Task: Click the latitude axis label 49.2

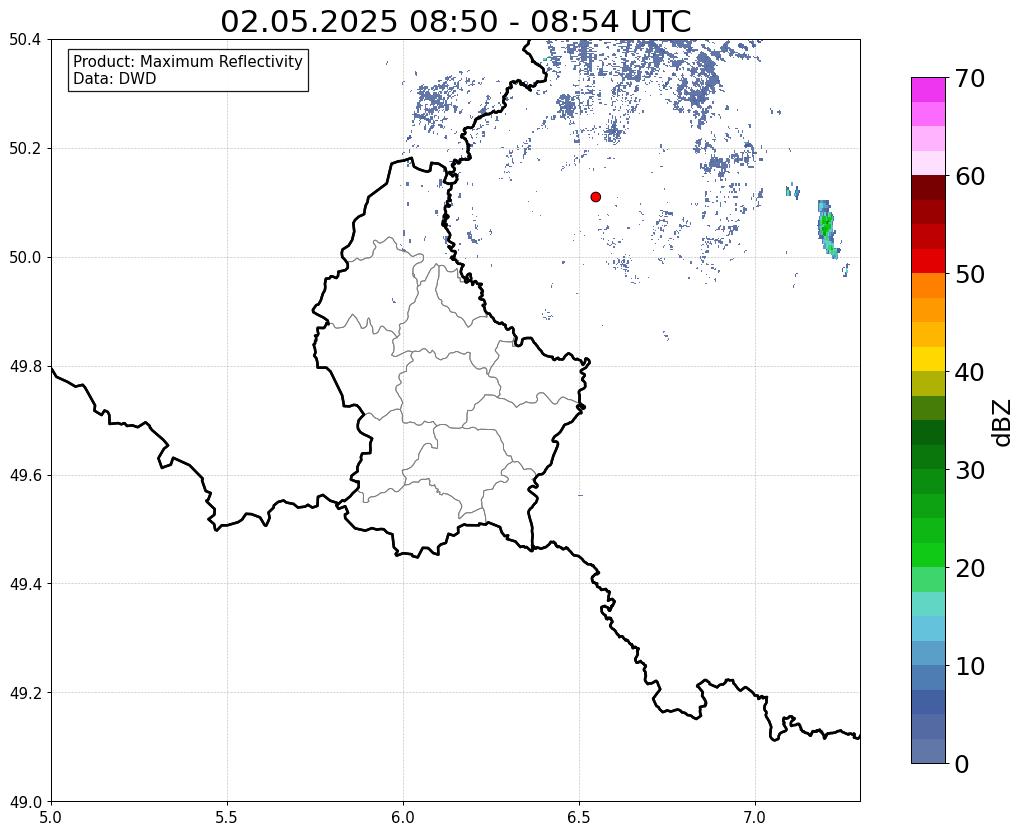Action: coord(25,692)
